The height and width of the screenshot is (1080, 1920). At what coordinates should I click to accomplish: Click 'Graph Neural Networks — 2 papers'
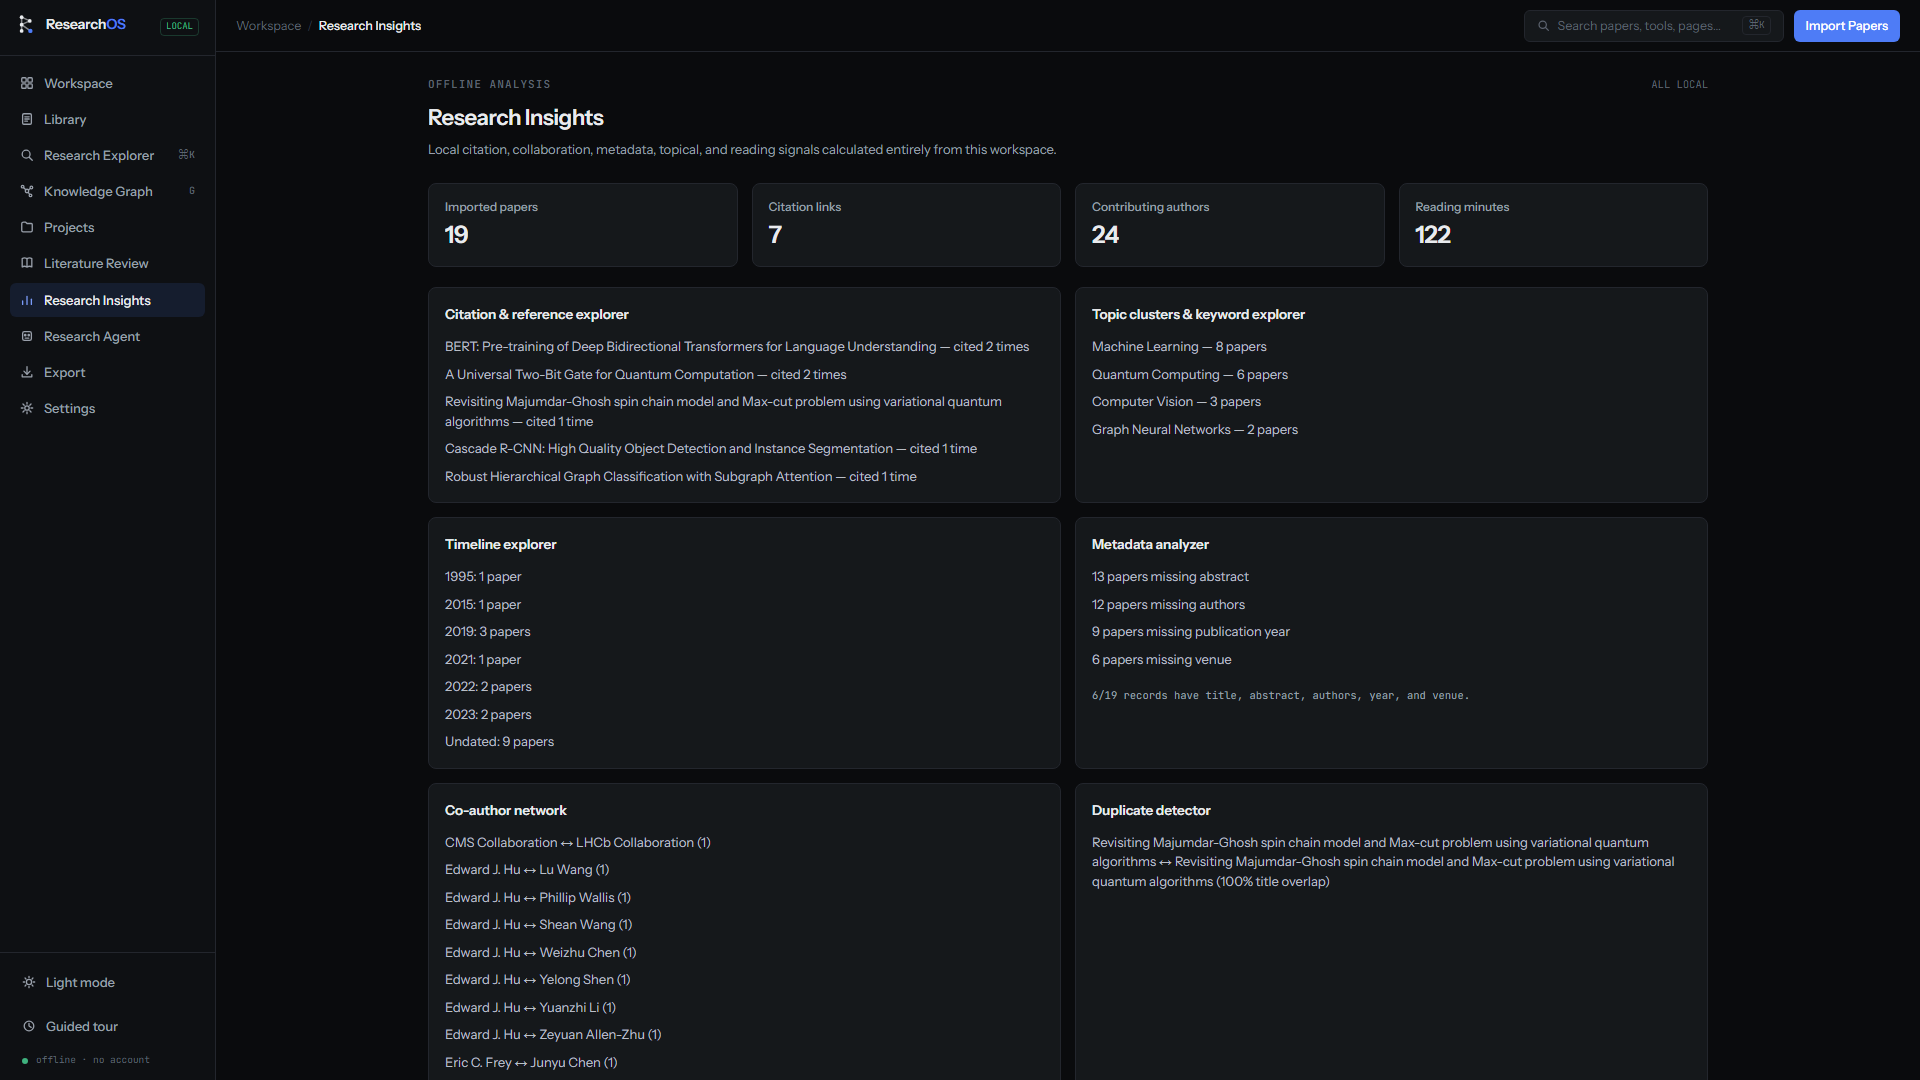(x=1195, y=430)
